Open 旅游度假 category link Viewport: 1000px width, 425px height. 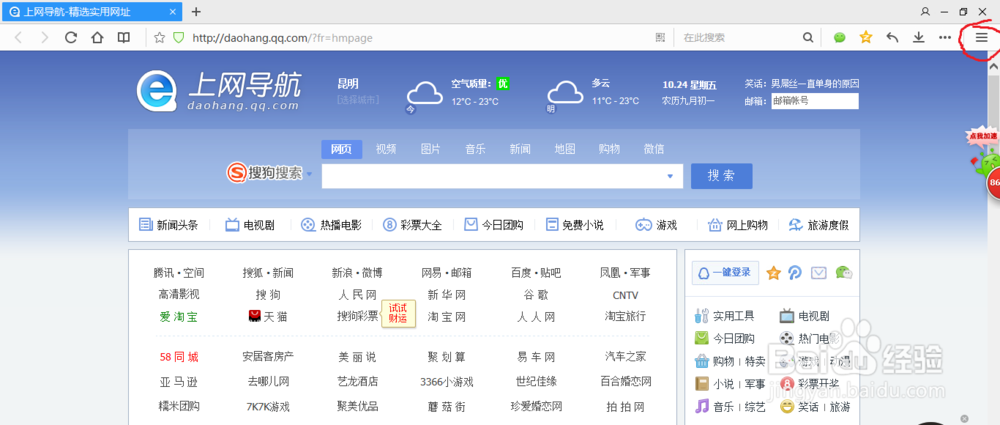(x=819, y=225)
